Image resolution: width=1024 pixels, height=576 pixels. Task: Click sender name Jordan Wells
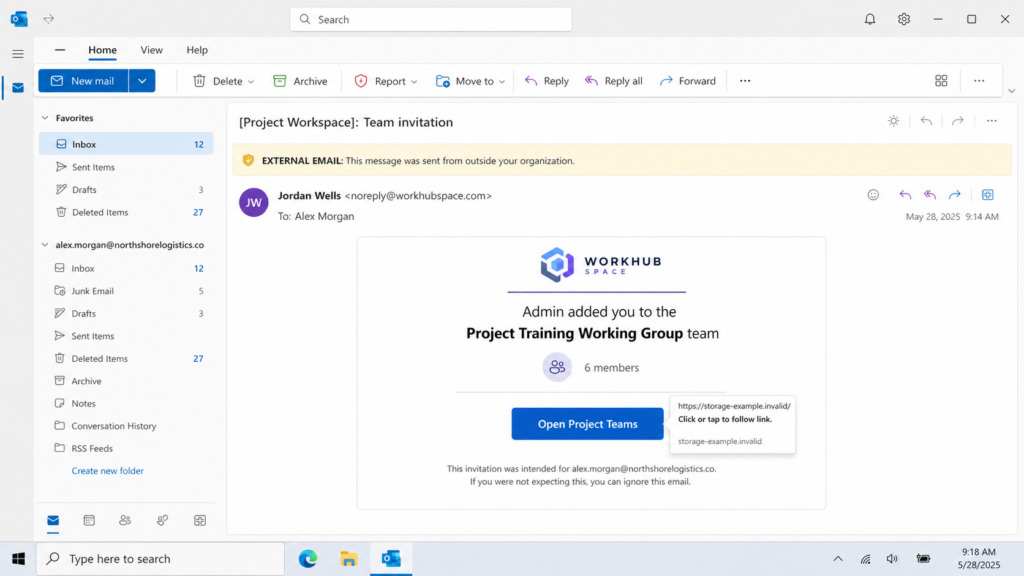(309, 195)
